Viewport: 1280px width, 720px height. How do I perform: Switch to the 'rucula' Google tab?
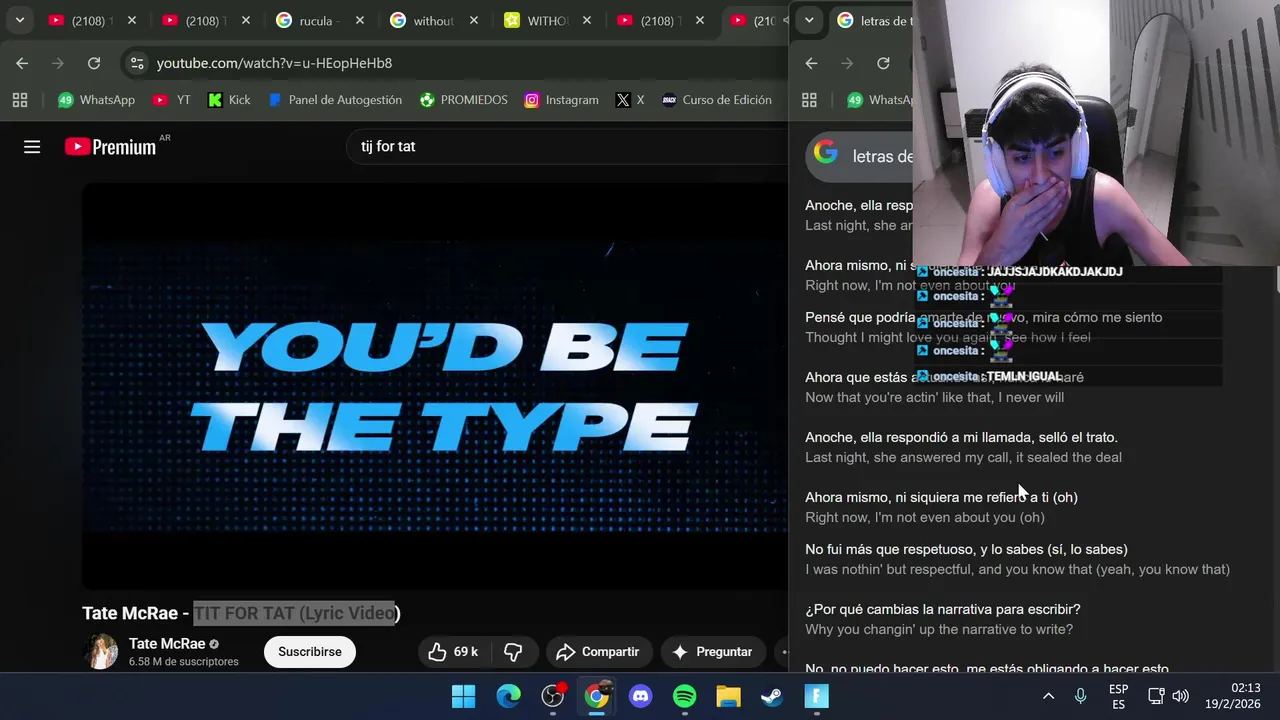318,20
